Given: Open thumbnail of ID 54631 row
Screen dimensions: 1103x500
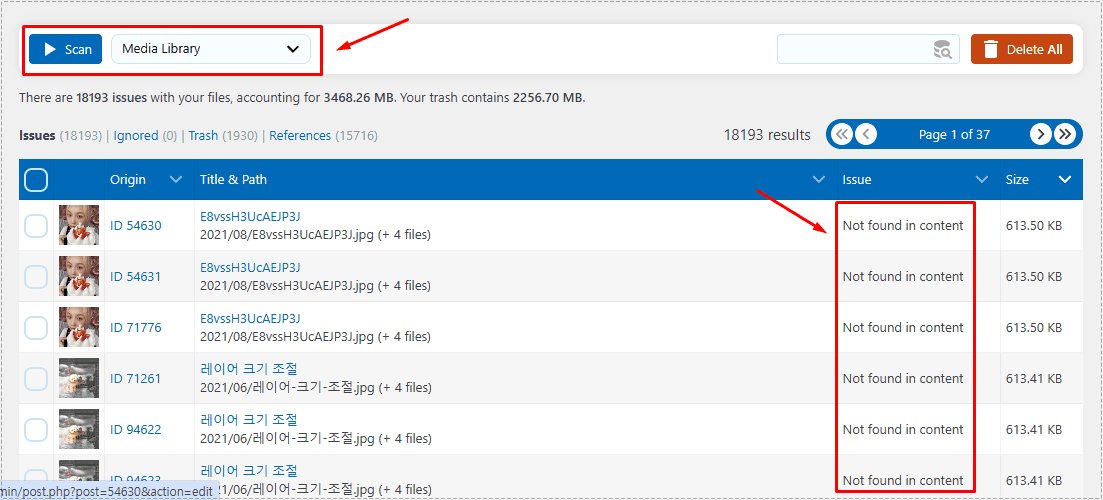Looking at the screenshot, I should point(79,276).
